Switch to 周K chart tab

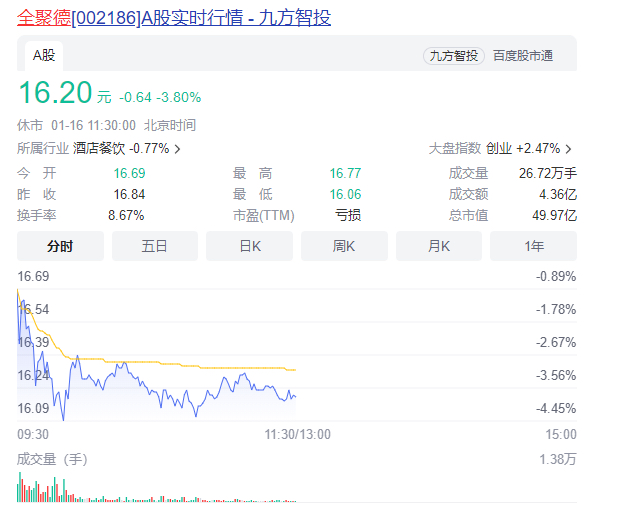tap(344, 246)
